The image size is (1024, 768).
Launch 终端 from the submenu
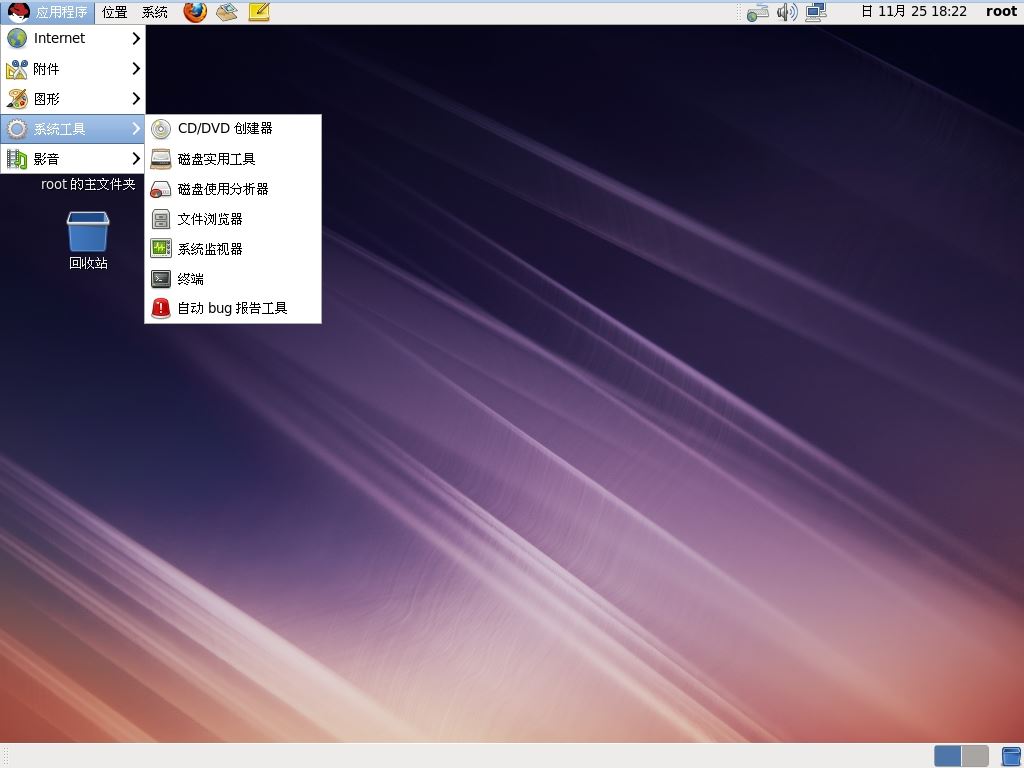tap(232, 279)
